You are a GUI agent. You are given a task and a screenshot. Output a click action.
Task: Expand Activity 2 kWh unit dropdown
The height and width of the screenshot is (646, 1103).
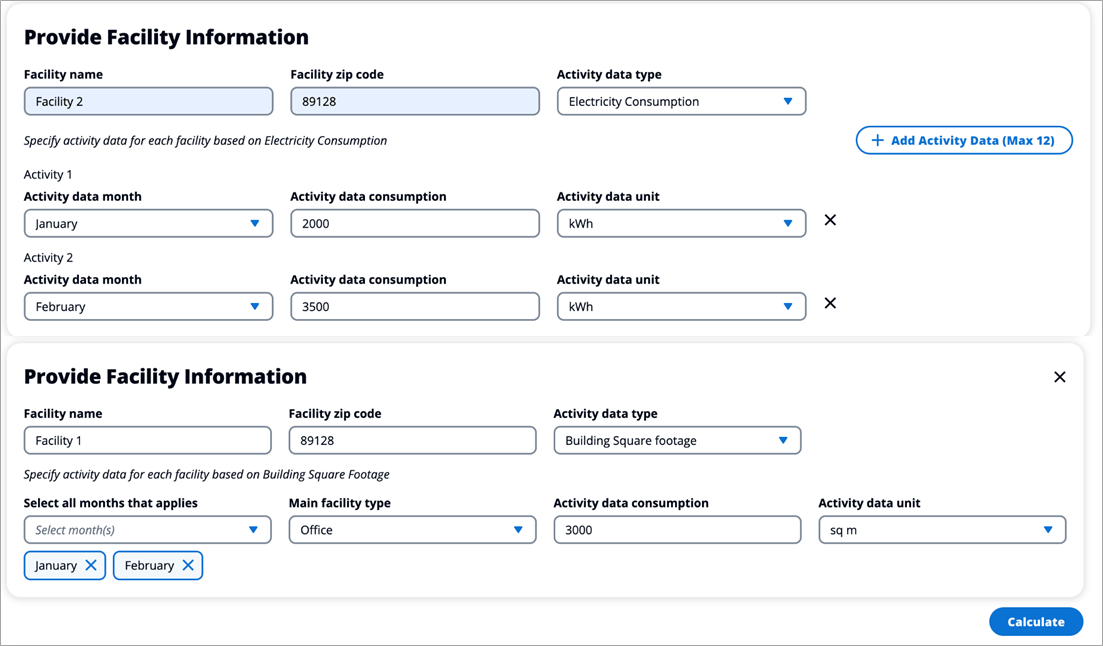point(681,307)
